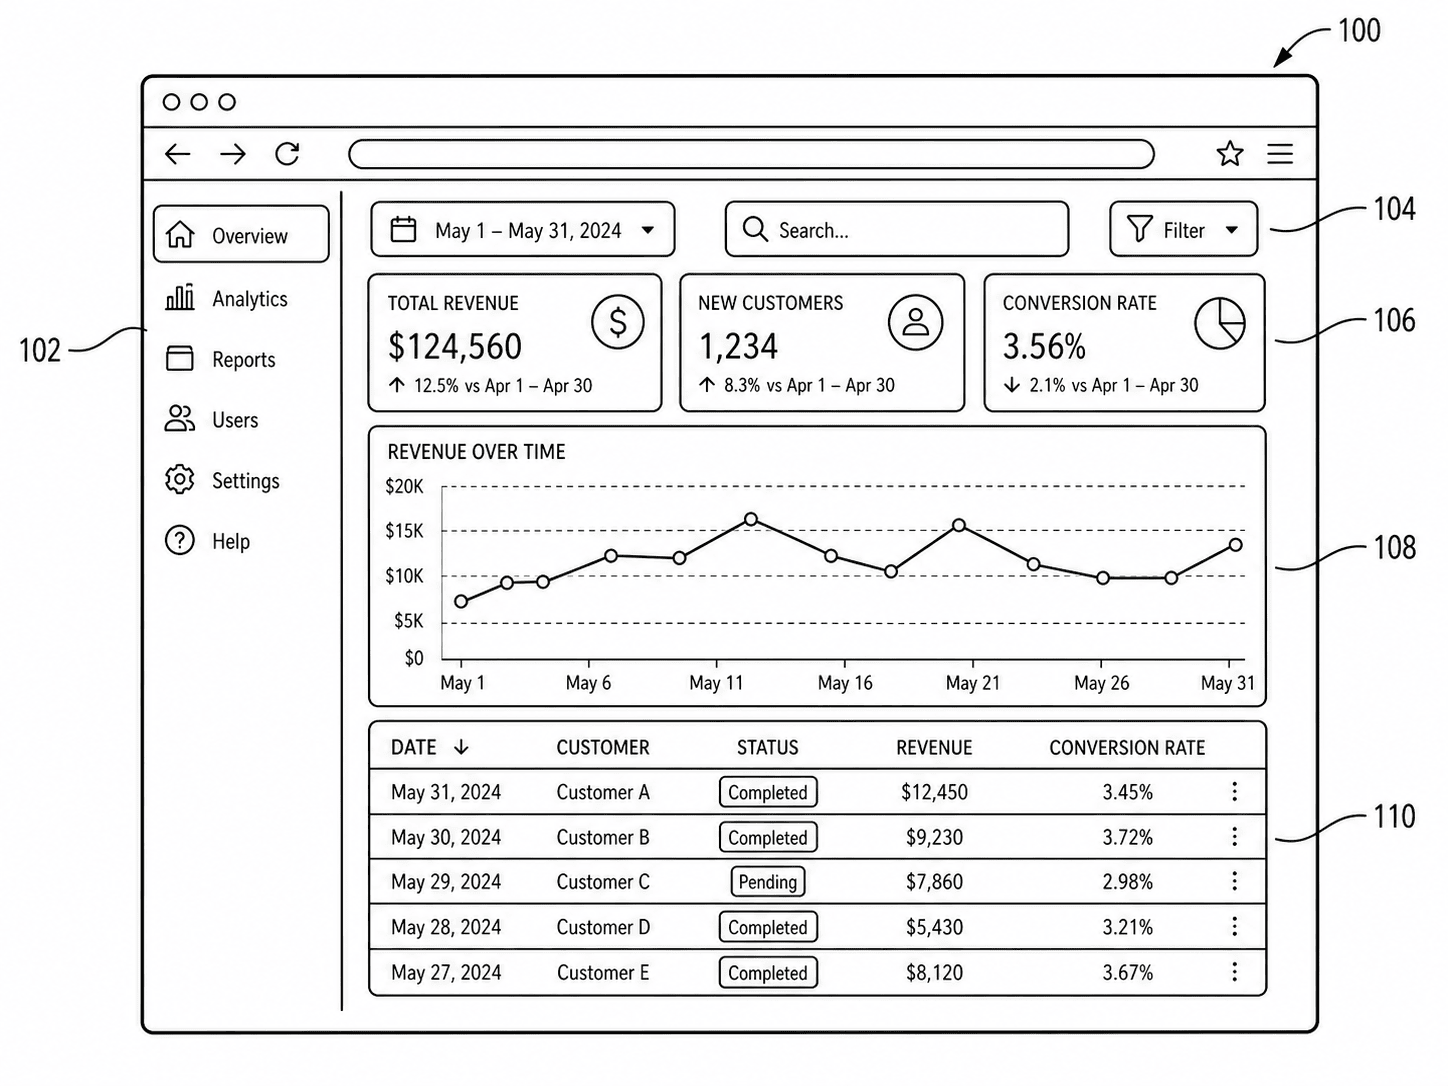Click the Pending status badge for Customer C
Screen dimensions: 1448x1086
click(768, 882)
